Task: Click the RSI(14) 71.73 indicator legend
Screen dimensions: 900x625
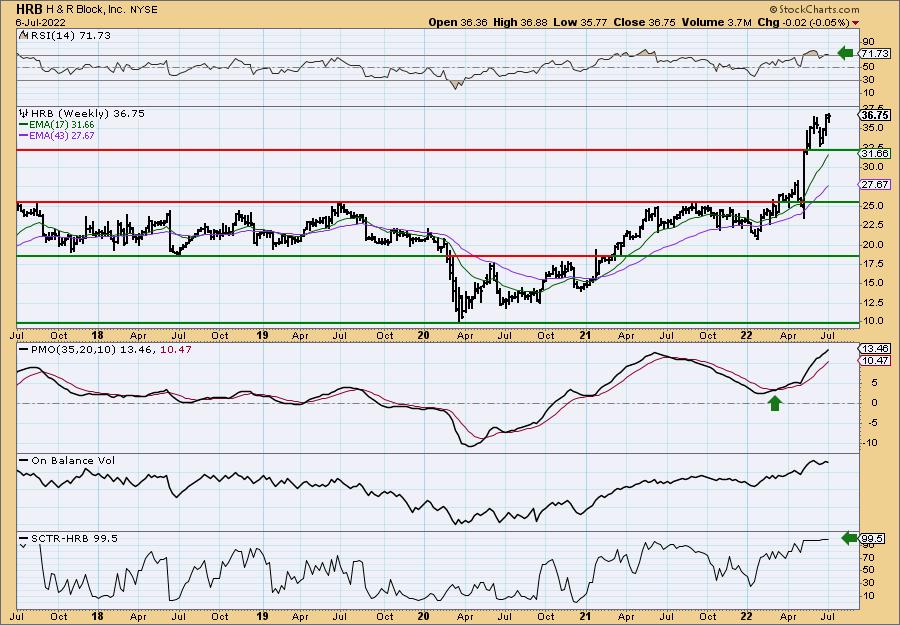Action: (x=69, y=36)
